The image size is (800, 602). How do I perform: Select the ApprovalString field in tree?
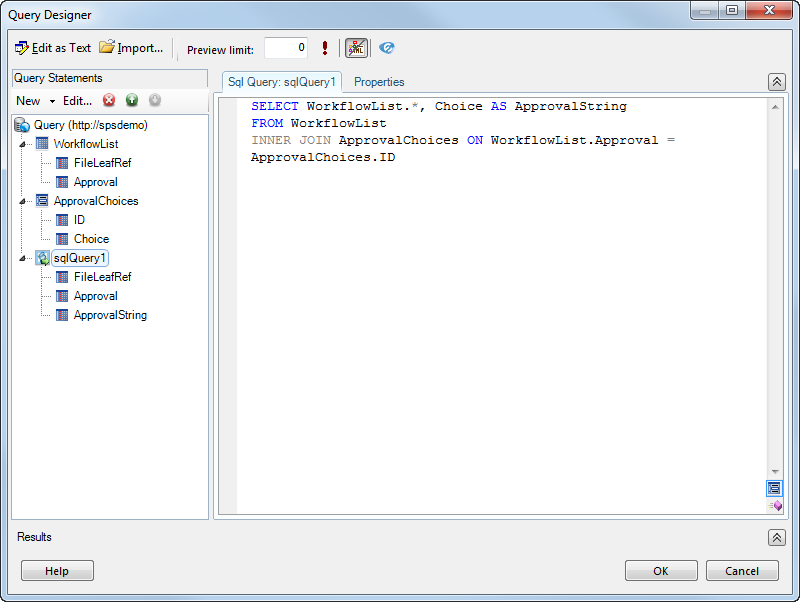tap(110, 315)
